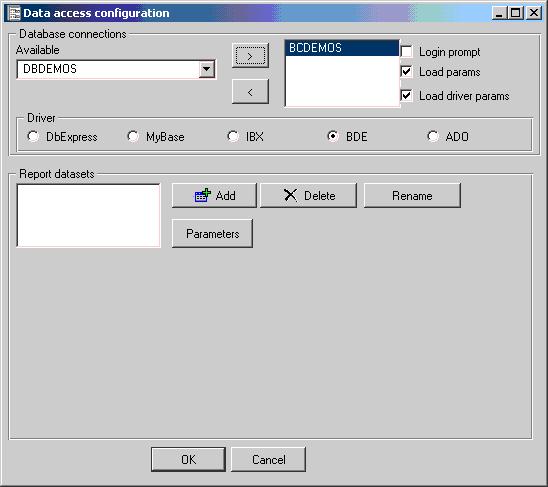Add connection with the > button

tap(250, 56)
